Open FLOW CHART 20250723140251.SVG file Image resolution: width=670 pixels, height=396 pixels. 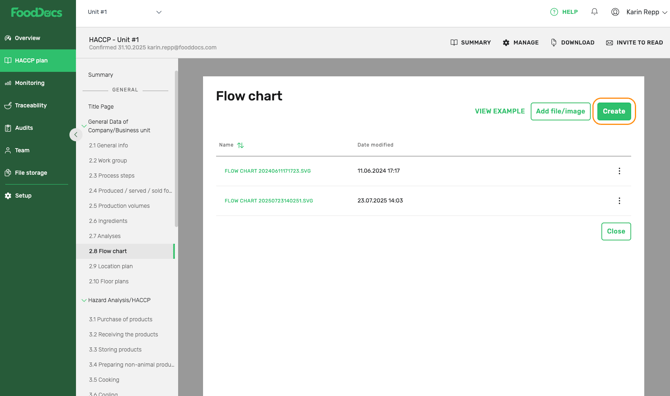(x=269, y=201)
